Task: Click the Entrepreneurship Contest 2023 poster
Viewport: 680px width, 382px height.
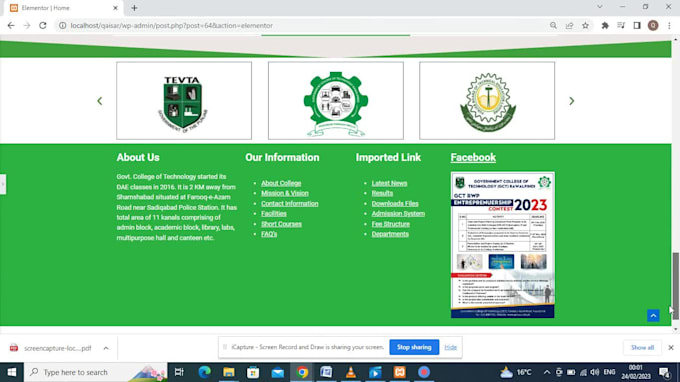Action: tap(503, 245)
